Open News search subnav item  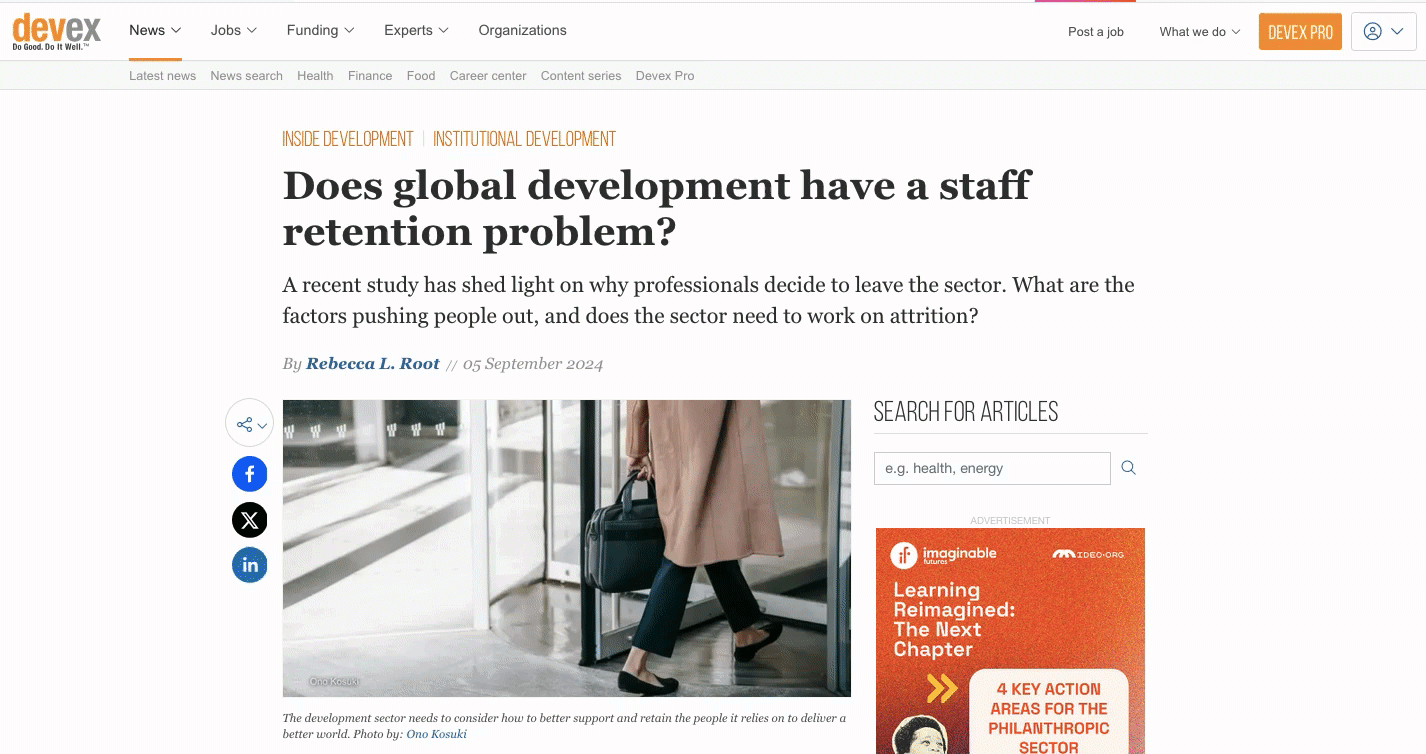(x=246, y=76)
